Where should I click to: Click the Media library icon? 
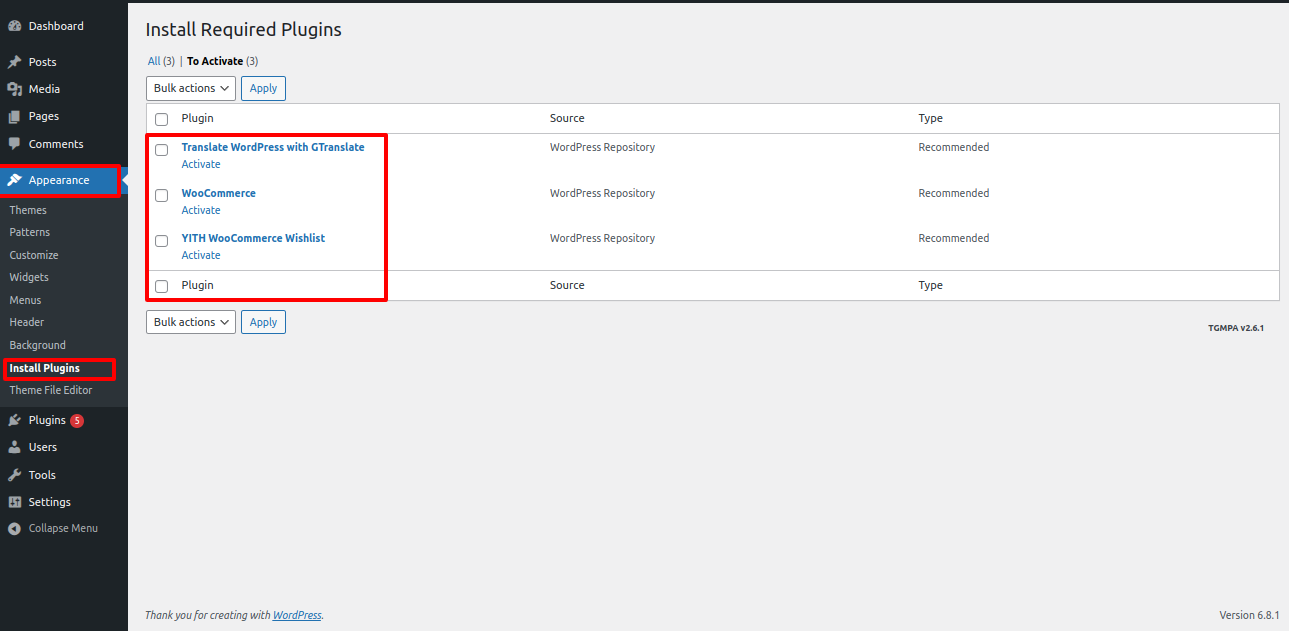click(x=15, y=89)
